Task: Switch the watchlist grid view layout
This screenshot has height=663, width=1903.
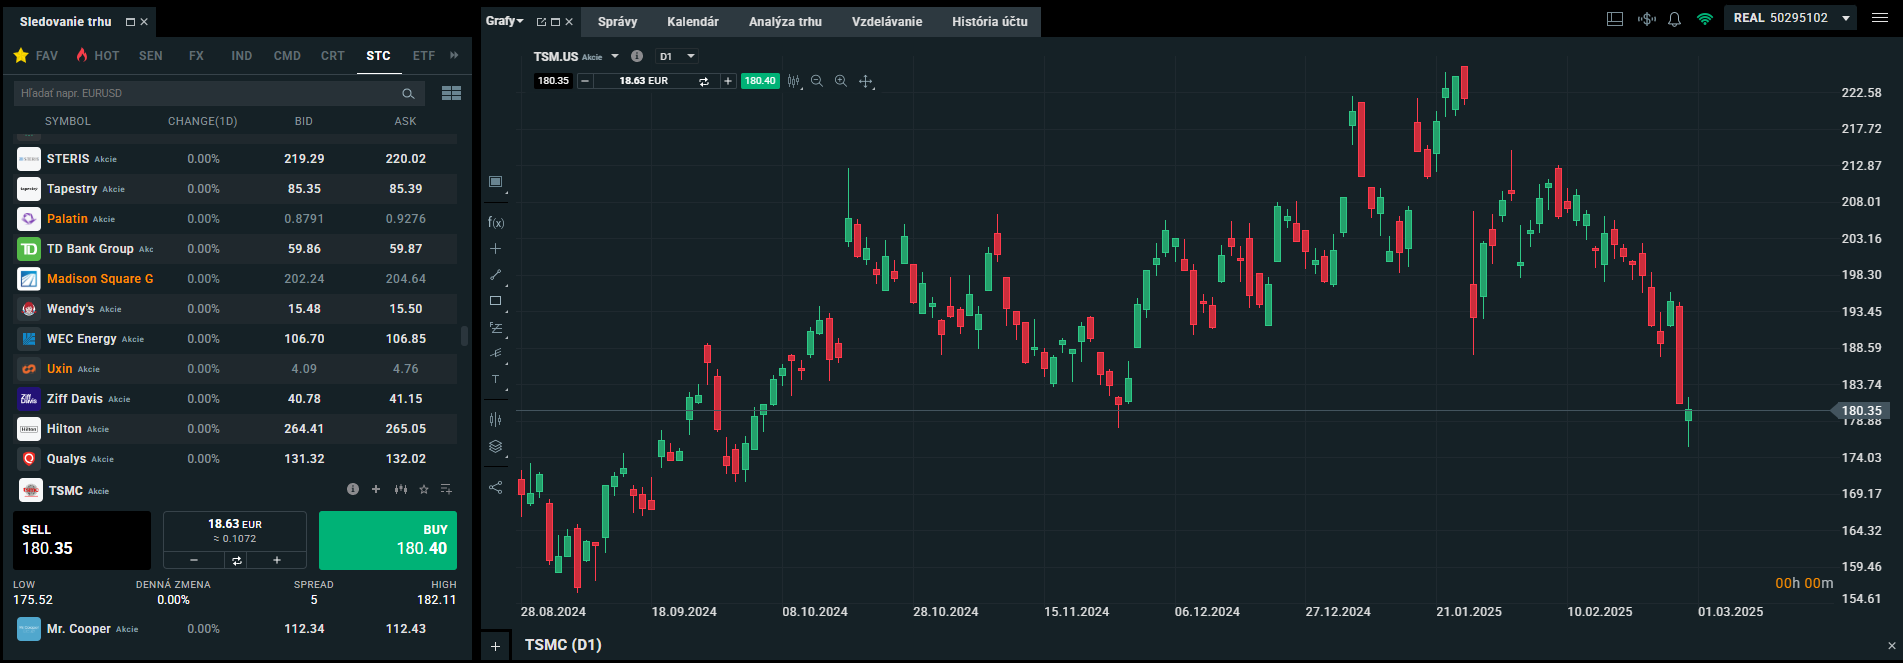Action: click(x=451, y=93)
